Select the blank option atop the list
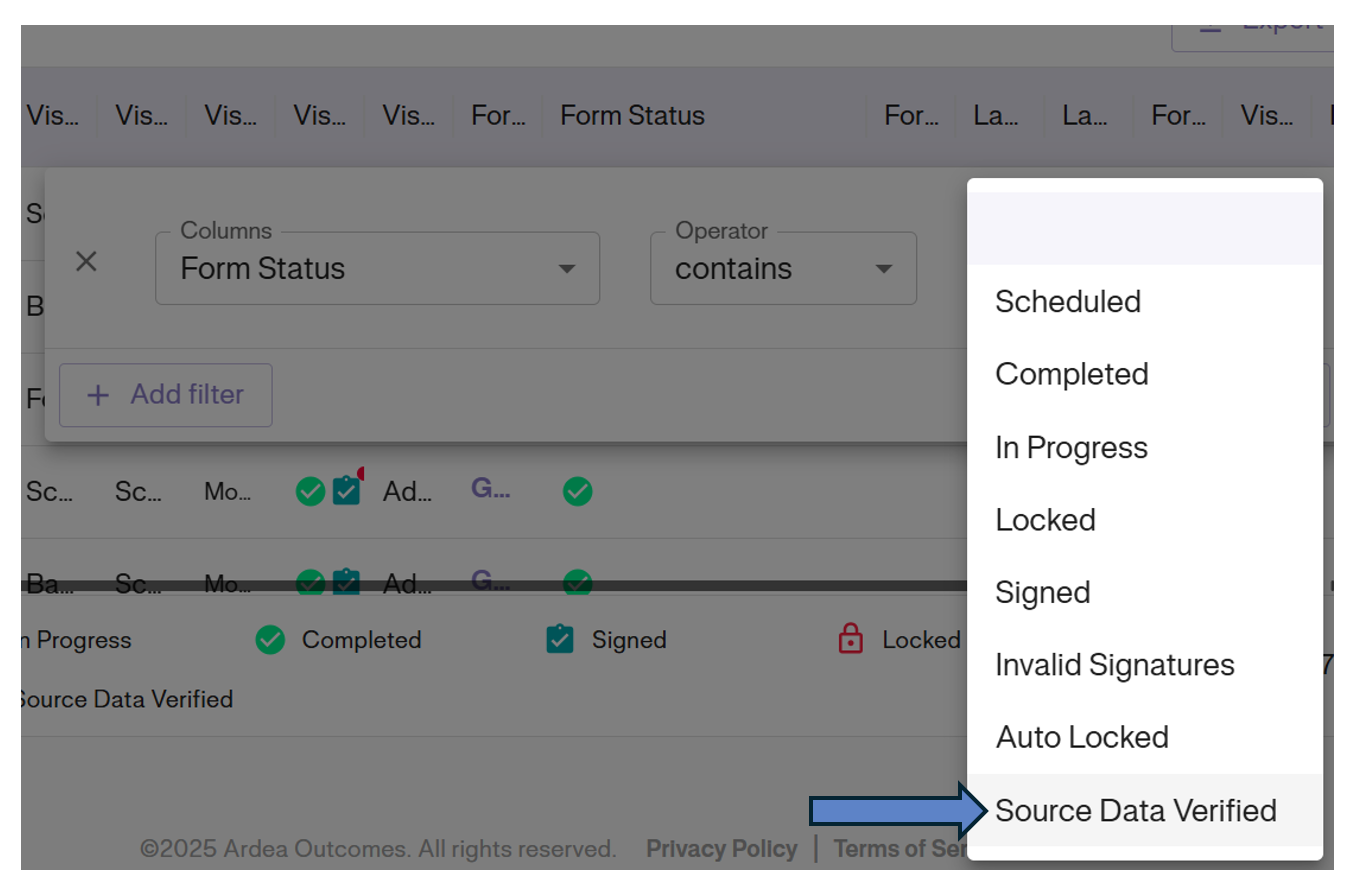 click(1144, 228)
